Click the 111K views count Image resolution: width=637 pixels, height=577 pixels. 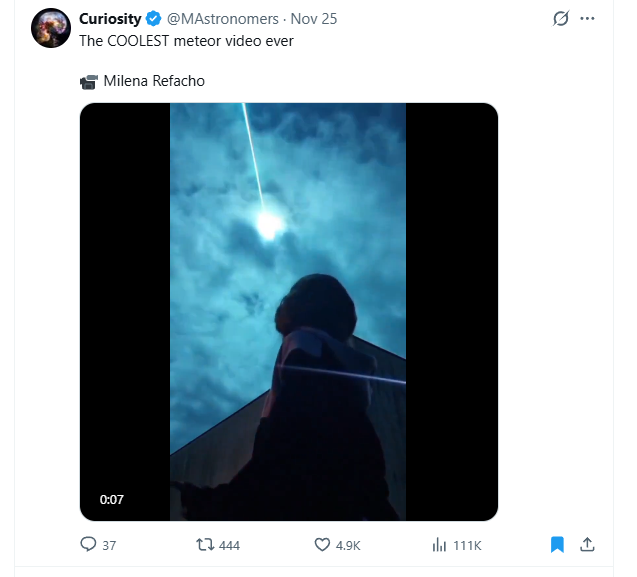pos(467,545)
